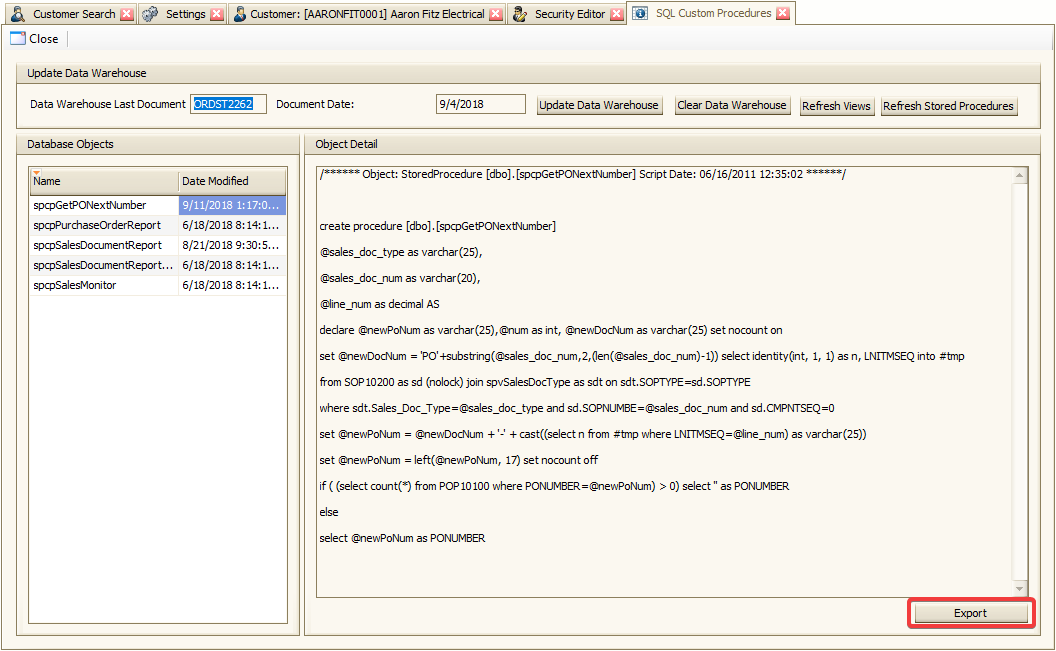Image resolution: width=1056 pixels, height=651 pixels.
Task: Export the stored procedure script
Action: (970, 614)
